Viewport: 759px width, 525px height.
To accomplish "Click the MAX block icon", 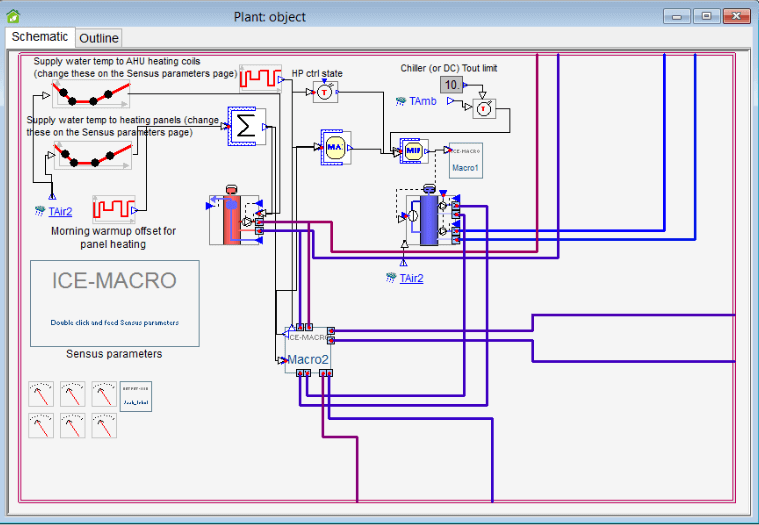I will 335,147.
